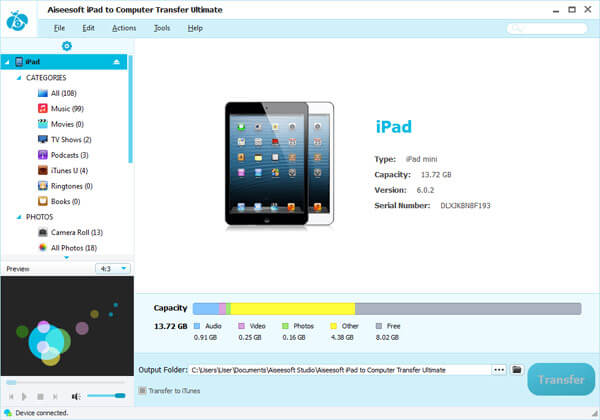This screenshot has width=600, height=420.
Task: Click the preview playback progress bar
Action: click(65, 382)
